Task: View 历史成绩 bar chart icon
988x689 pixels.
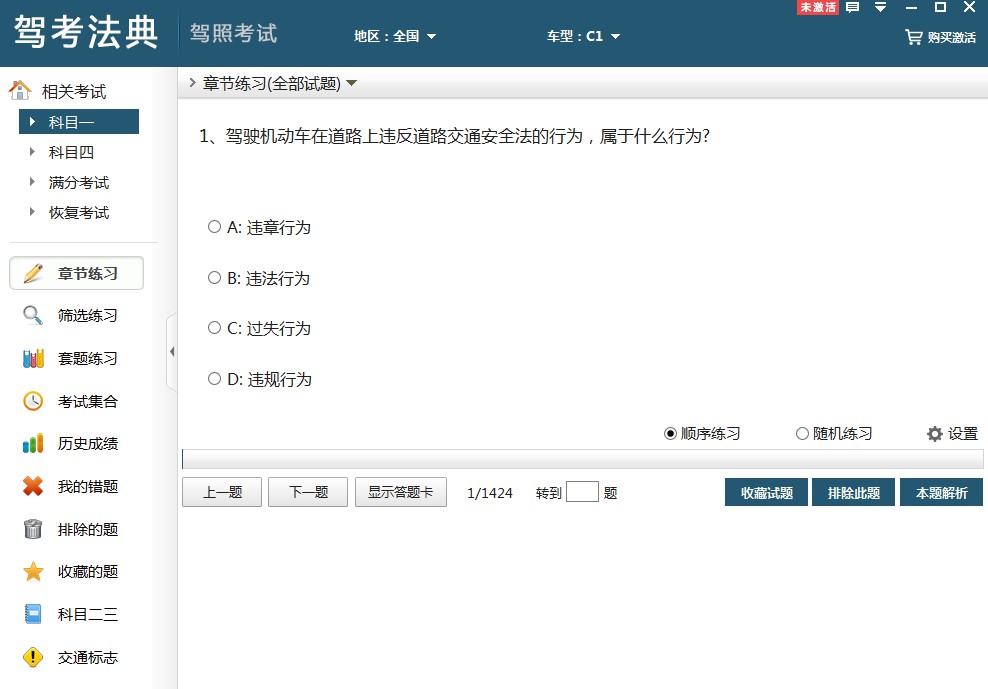Action: [33, 444]
